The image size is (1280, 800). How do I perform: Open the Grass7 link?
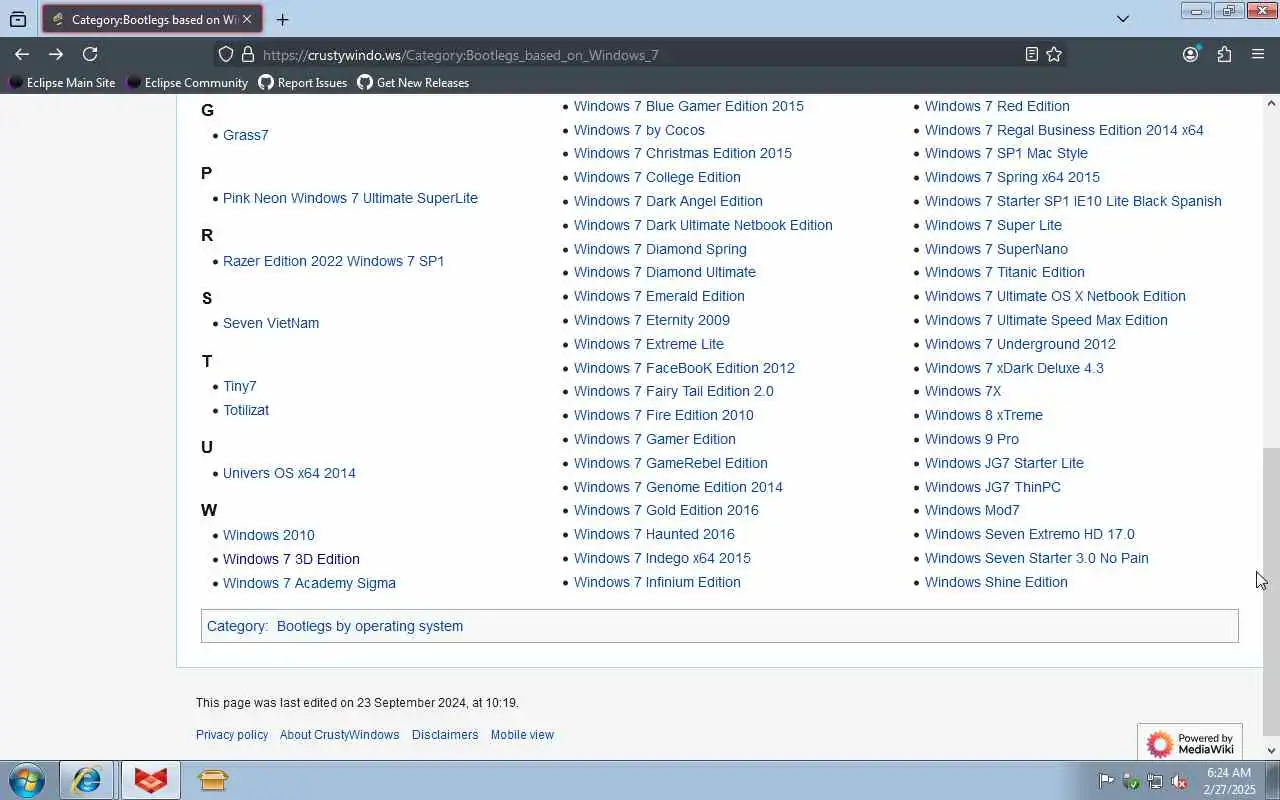[x=246, y=135]
